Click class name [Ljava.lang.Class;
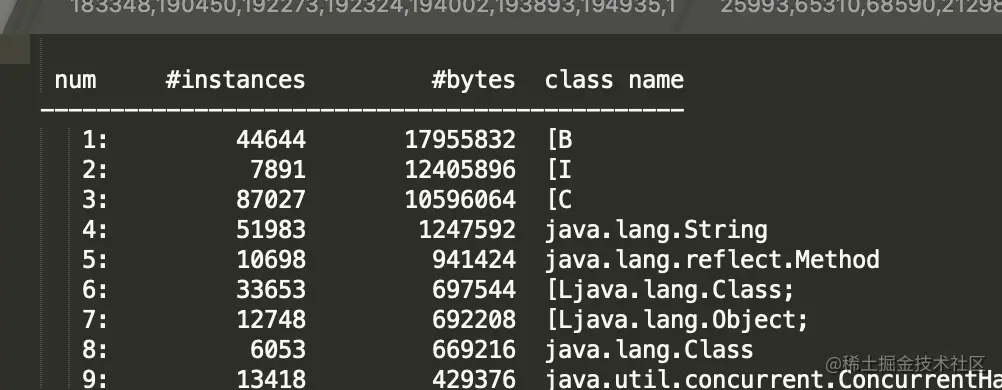This screenshot has width=1002, height=390. click(x=670, y=290)
